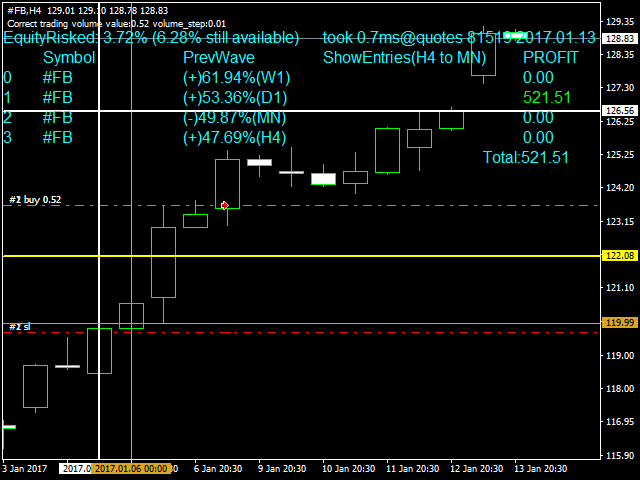Select the green 128.83 current price tag
The image size is (640, 480).
point(621,37)
